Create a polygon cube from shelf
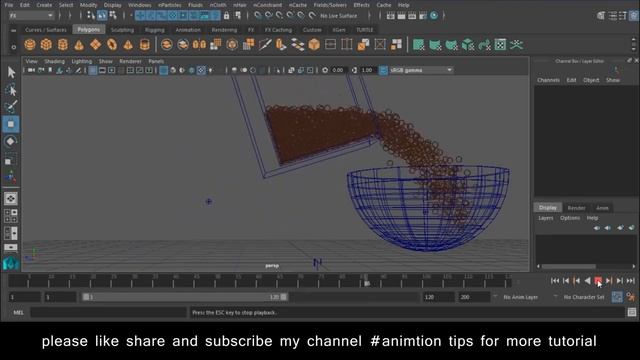Image resolution: width=640 pixels, height=360 pixels. point(46,44)
